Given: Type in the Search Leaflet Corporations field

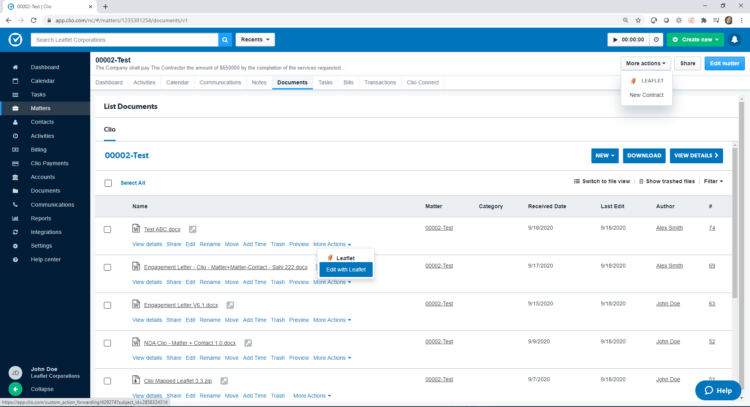Looking at the screenshot, I should point(125,40).
